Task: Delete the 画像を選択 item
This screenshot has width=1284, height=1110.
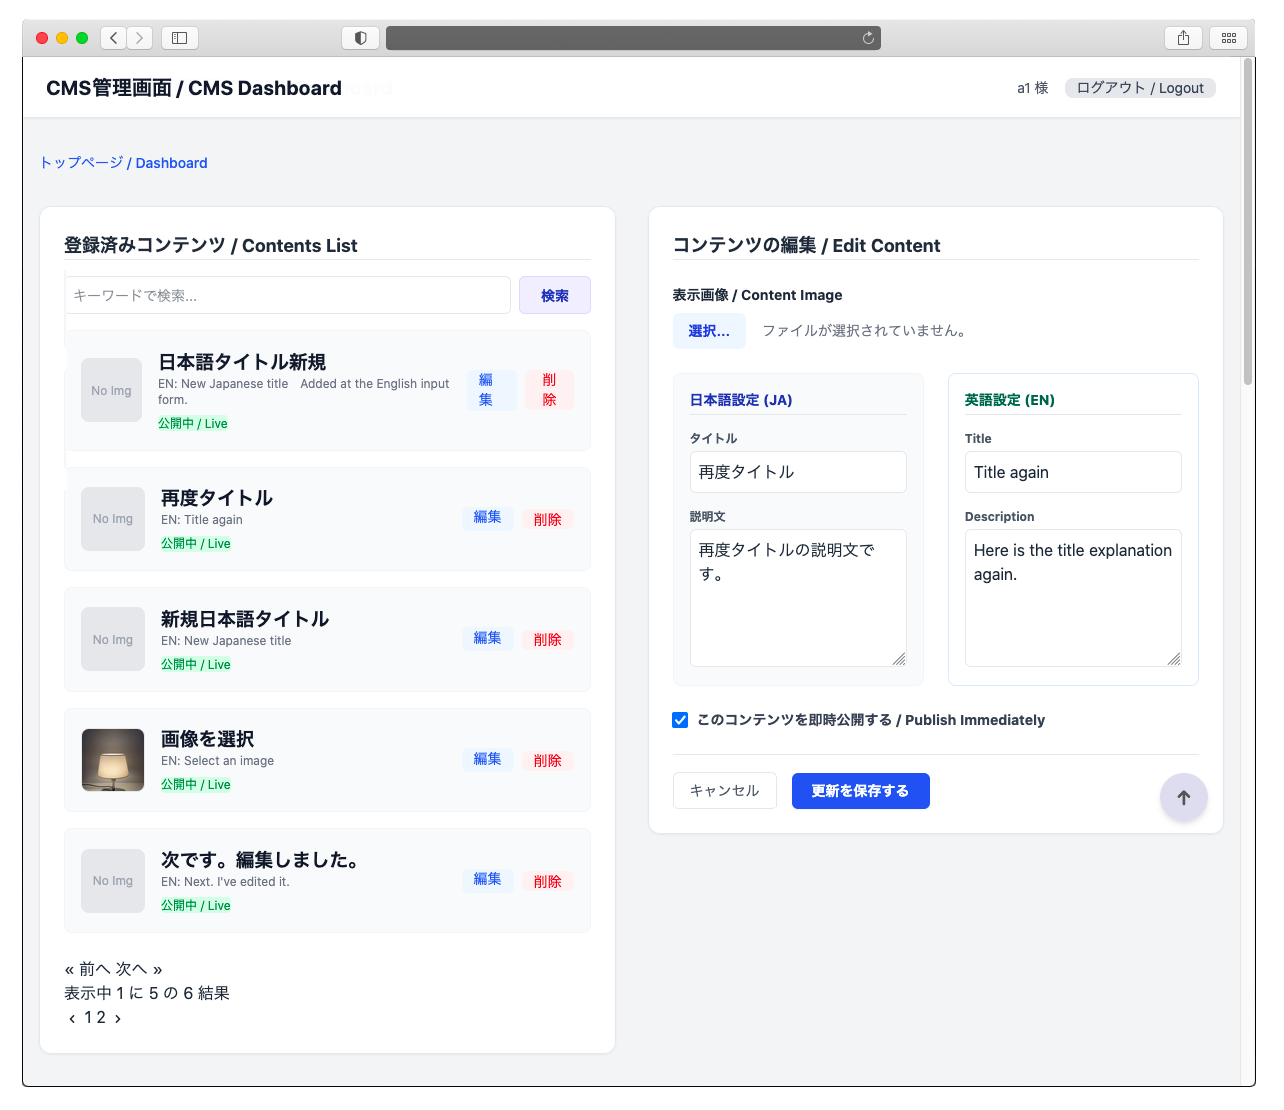Action: (547, 760)
